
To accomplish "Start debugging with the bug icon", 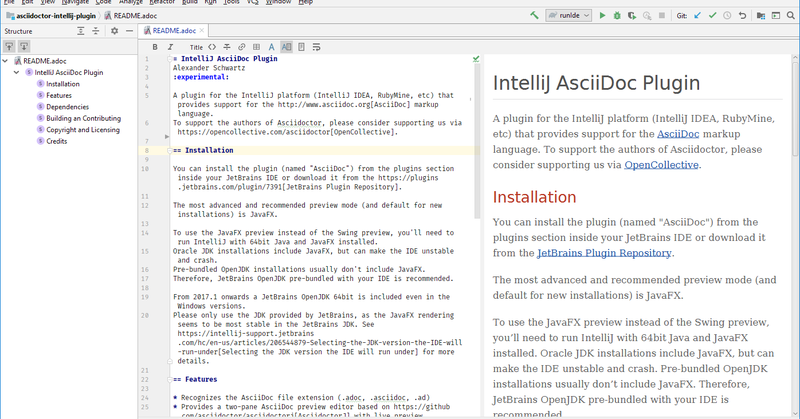I will tap(617, 15).
